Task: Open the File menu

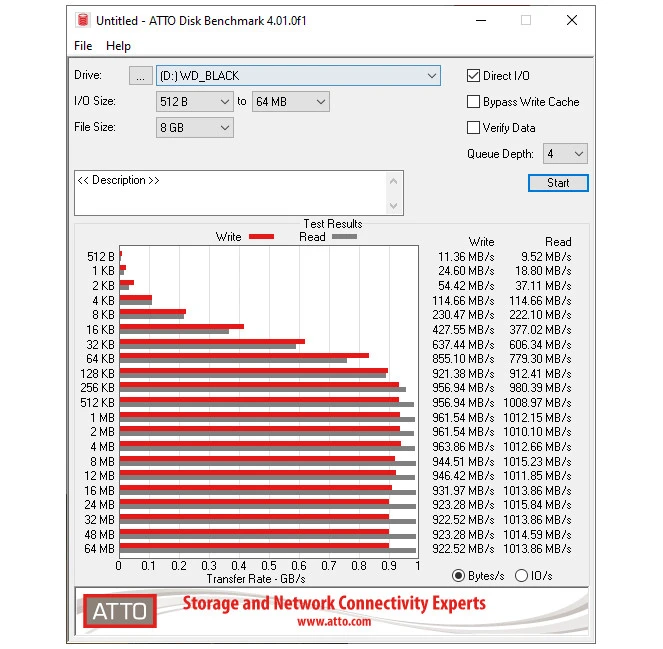Action: 83,46
